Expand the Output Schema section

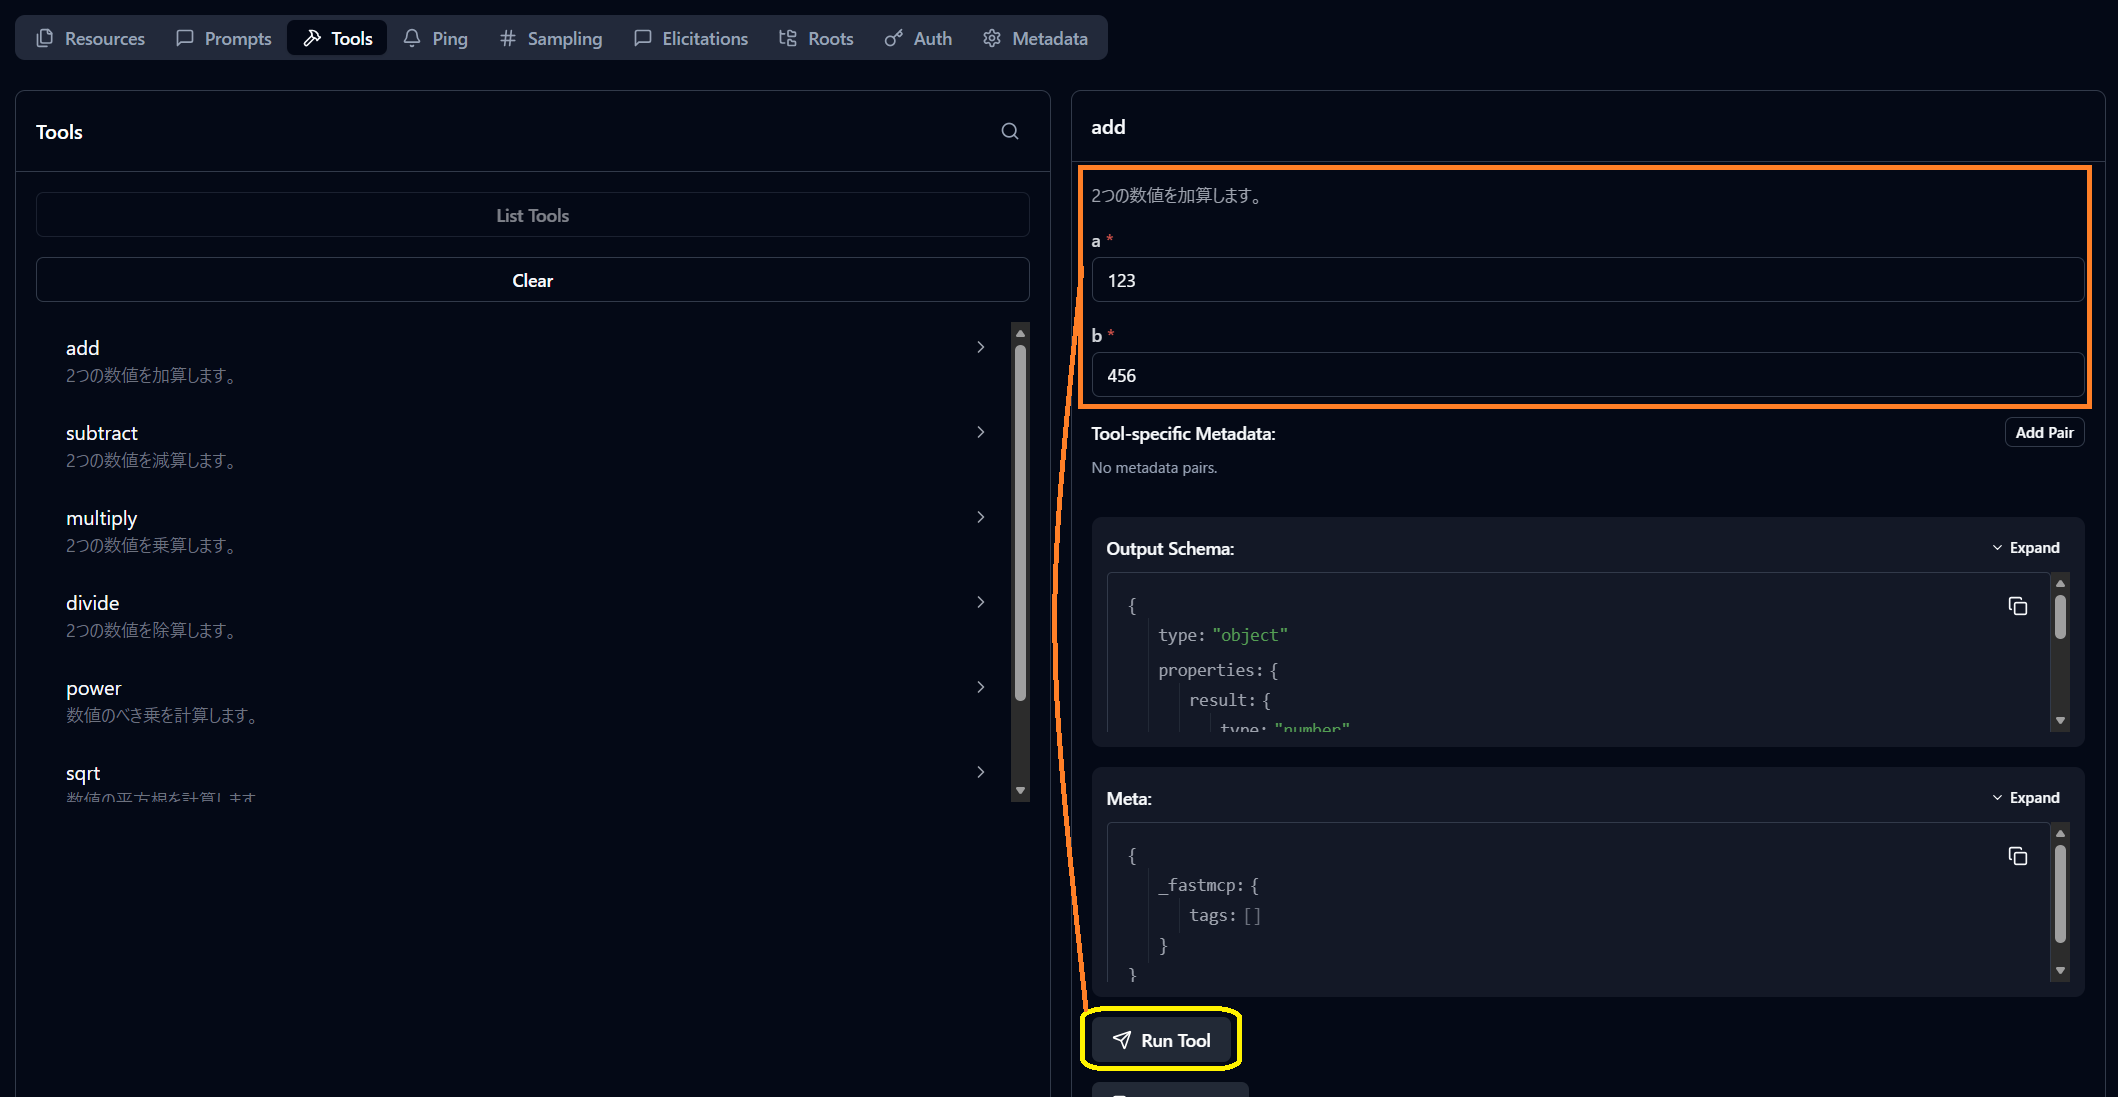pyautogui.click(x=2025, y=548)
